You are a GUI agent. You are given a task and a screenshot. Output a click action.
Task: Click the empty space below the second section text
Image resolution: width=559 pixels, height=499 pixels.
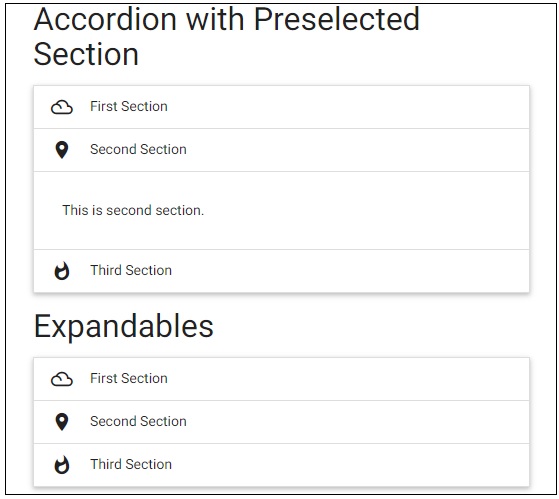(281, 234)
